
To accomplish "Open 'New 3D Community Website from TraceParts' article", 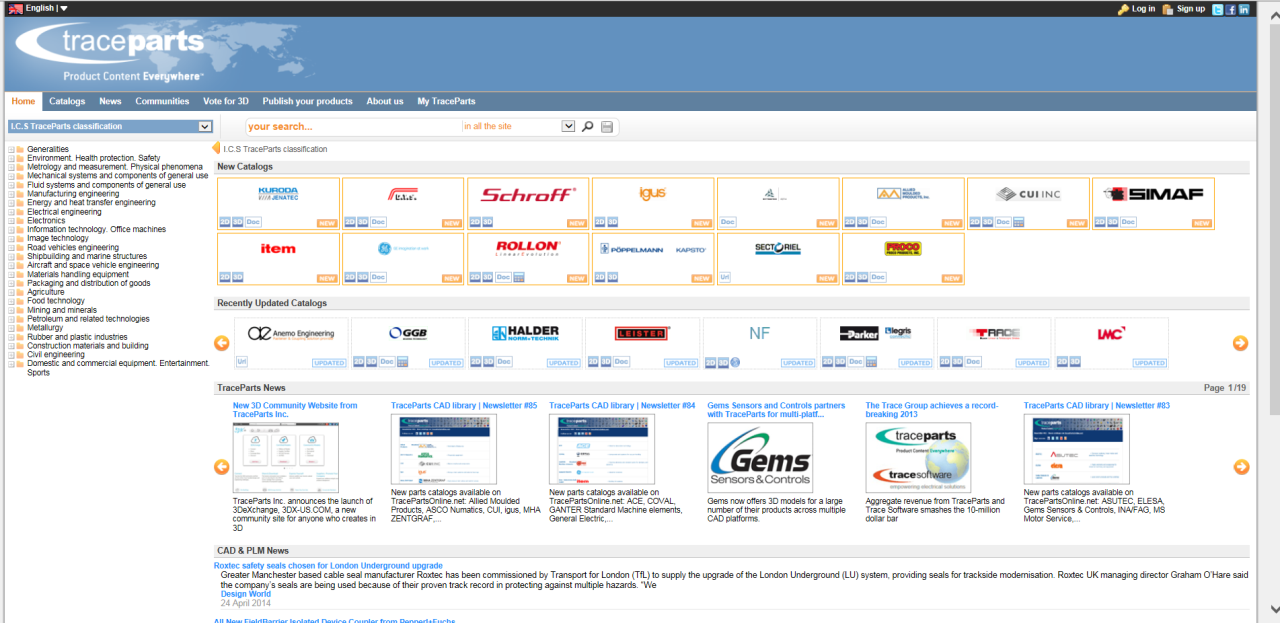I will pyautogui.click(x=295, y=410).
